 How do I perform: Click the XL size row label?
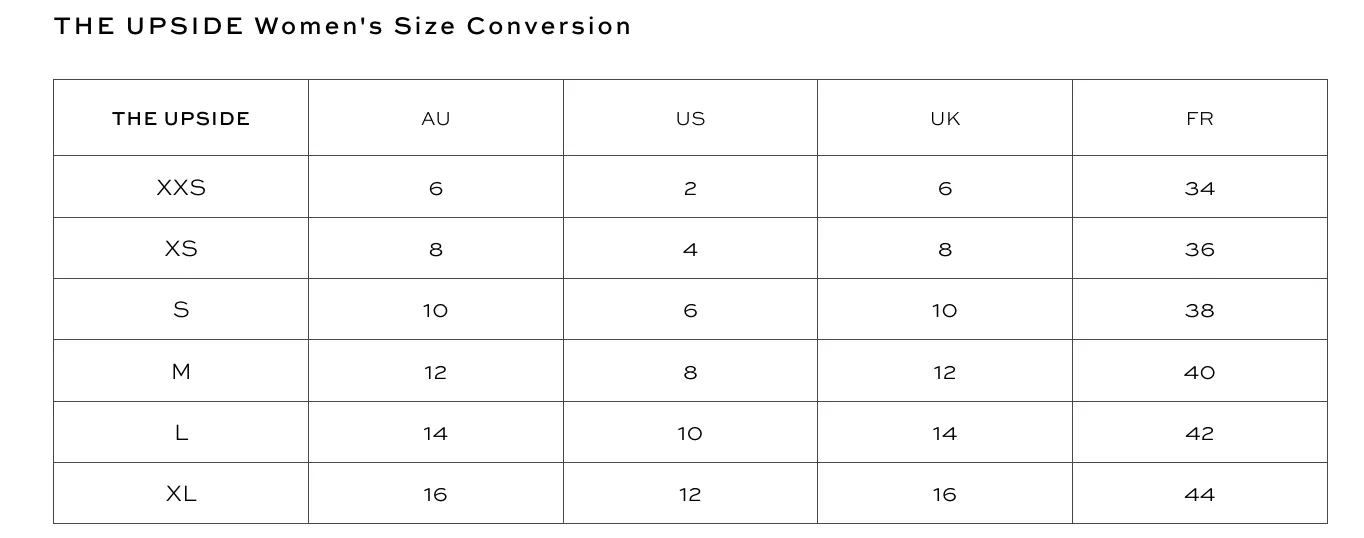181,493
